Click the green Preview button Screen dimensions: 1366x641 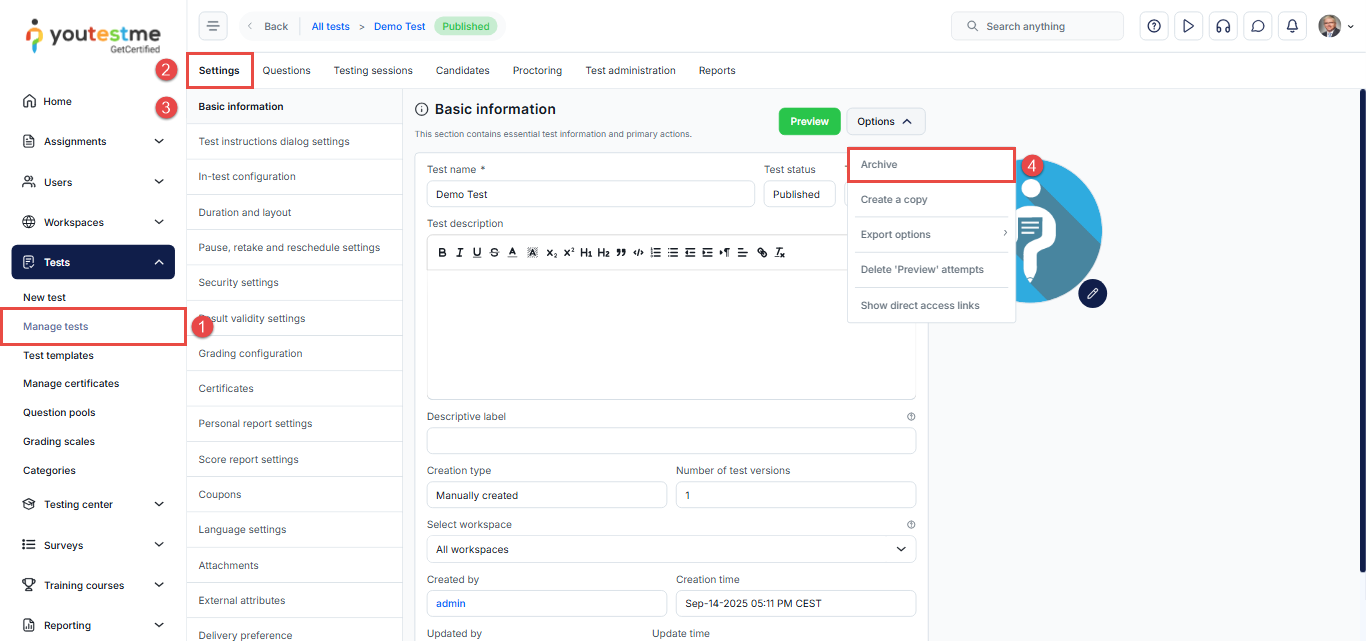(809, 121)
